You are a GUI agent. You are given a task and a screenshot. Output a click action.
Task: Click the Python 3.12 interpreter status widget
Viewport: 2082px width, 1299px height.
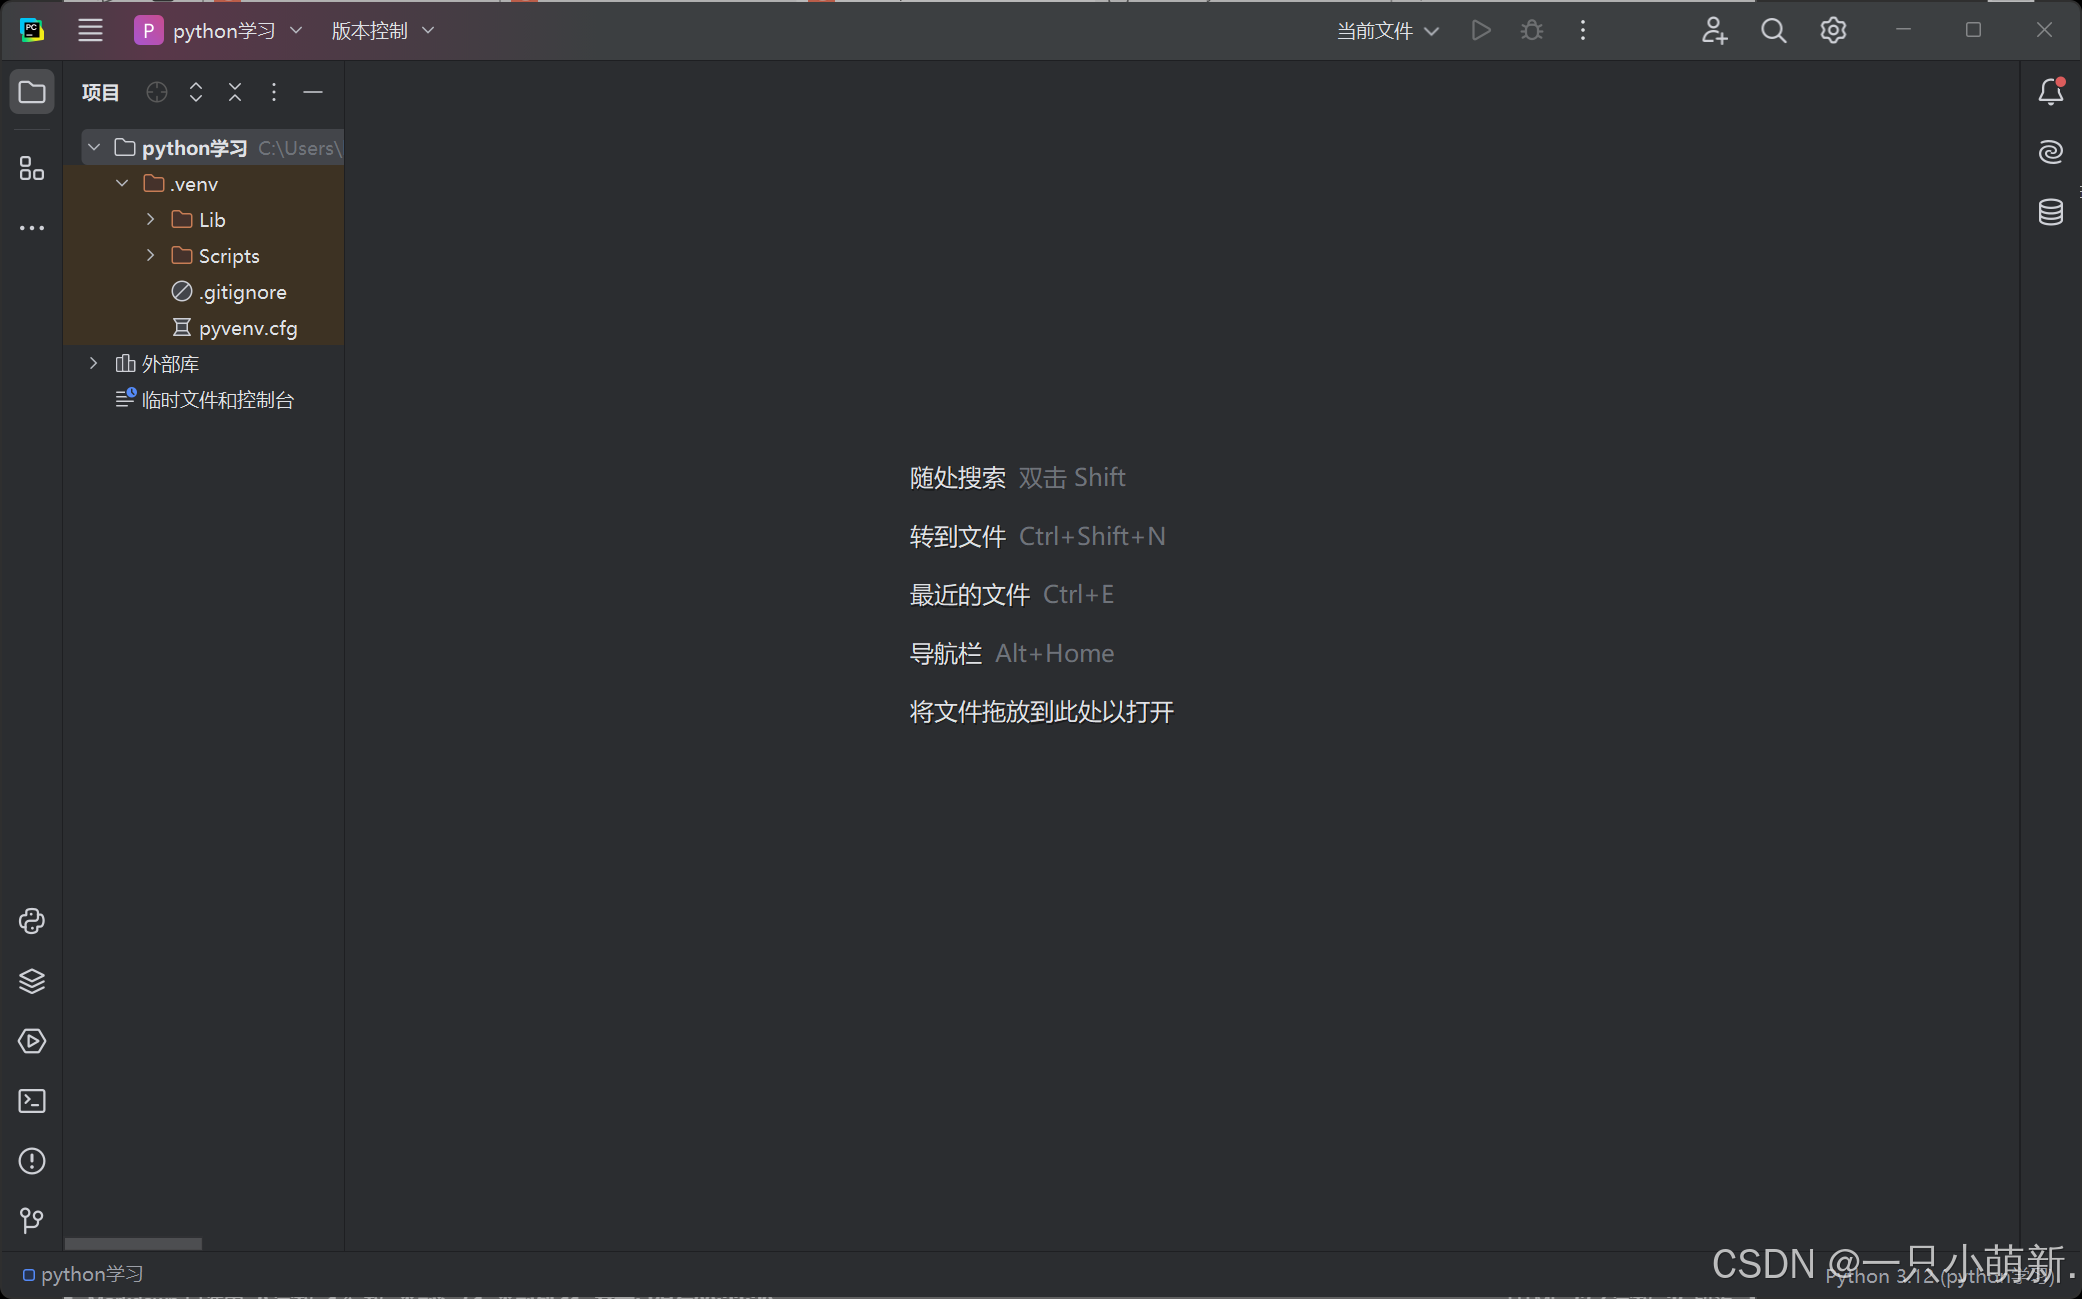1940,1277
